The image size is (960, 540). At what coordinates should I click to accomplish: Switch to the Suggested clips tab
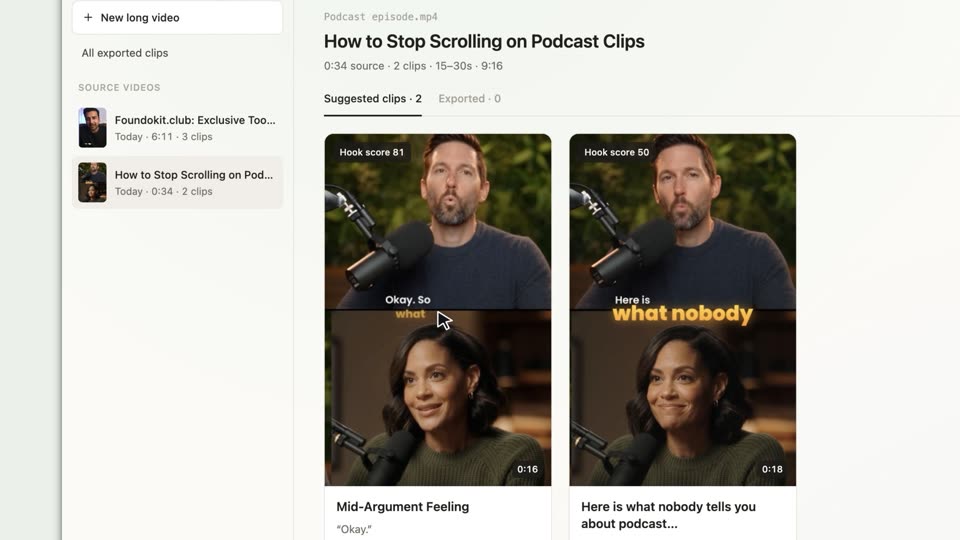[372, 99]
